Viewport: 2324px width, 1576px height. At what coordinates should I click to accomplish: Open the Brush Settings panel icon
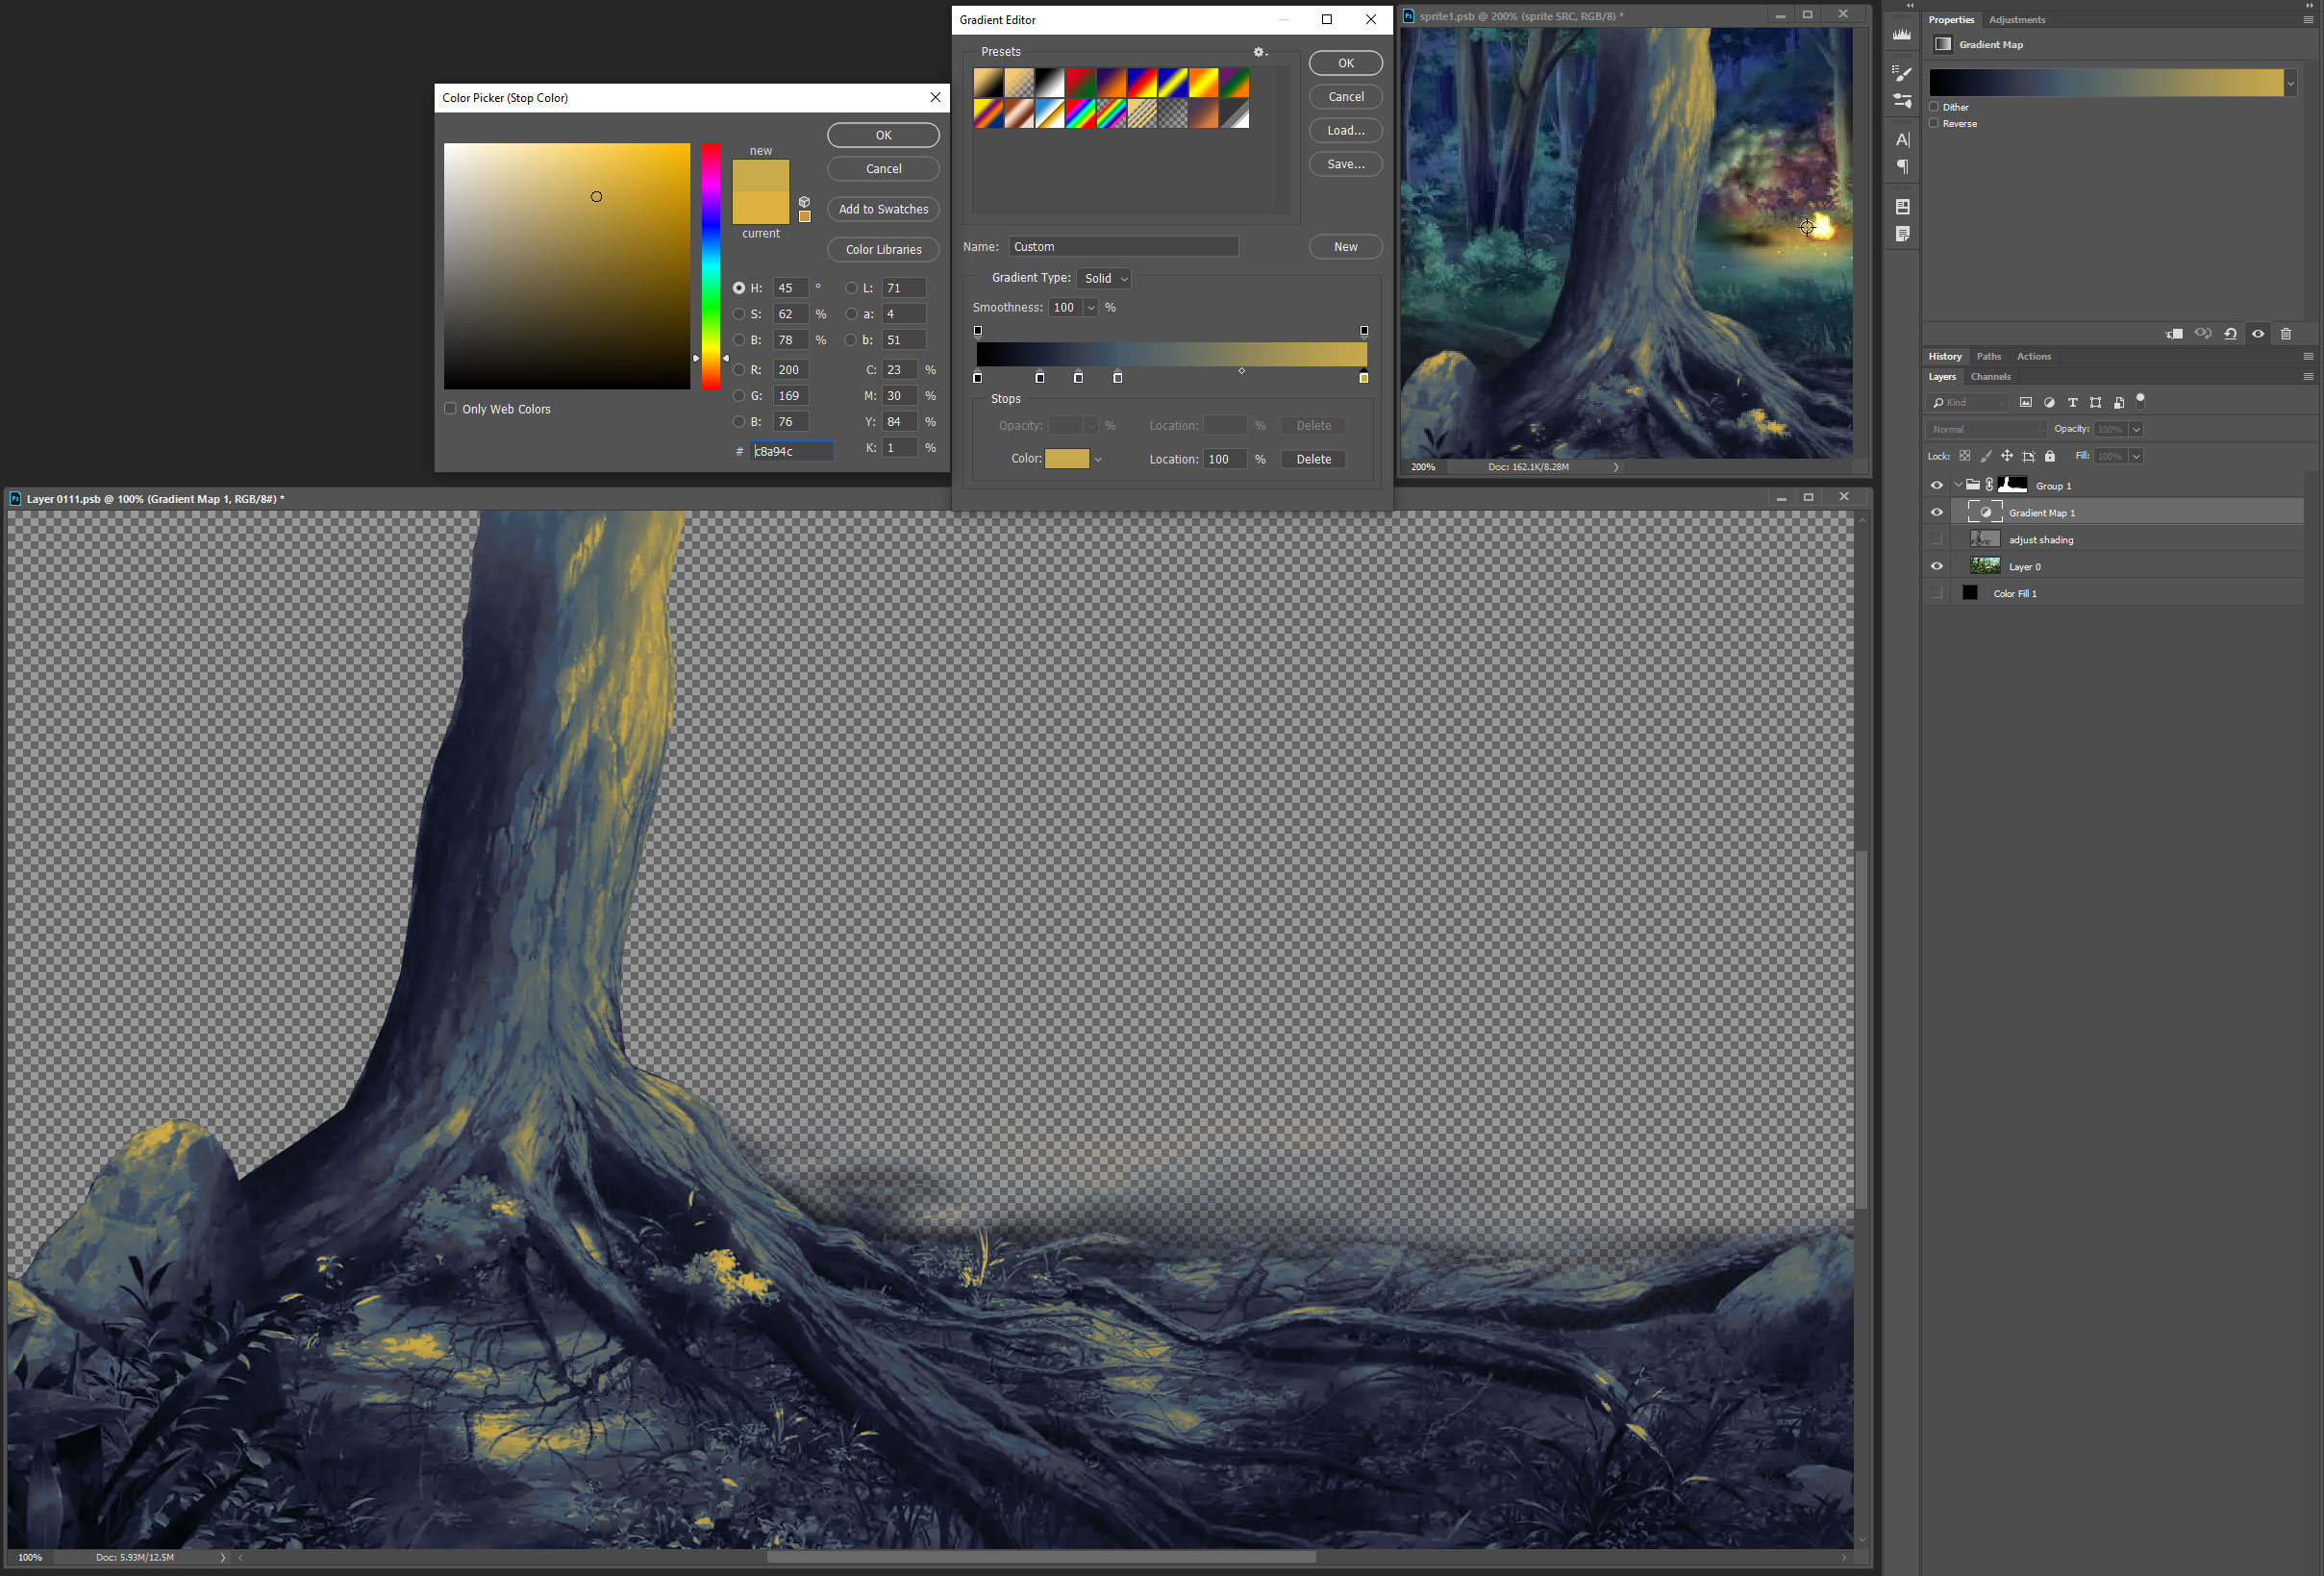pos(1902,73)
